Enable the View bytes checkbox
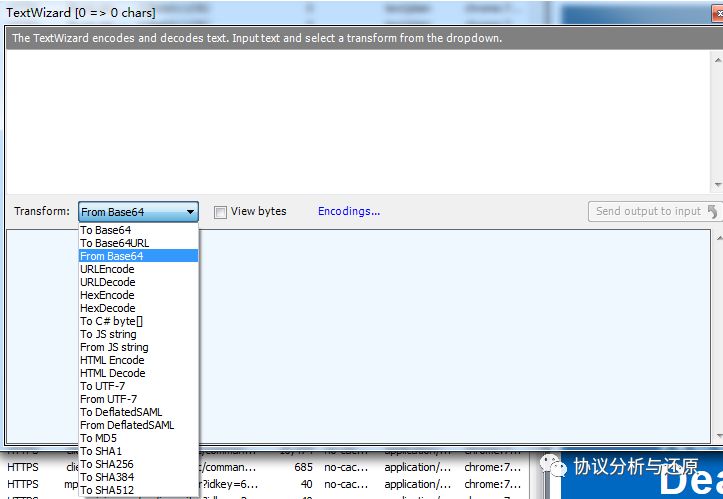 (220, 212)
